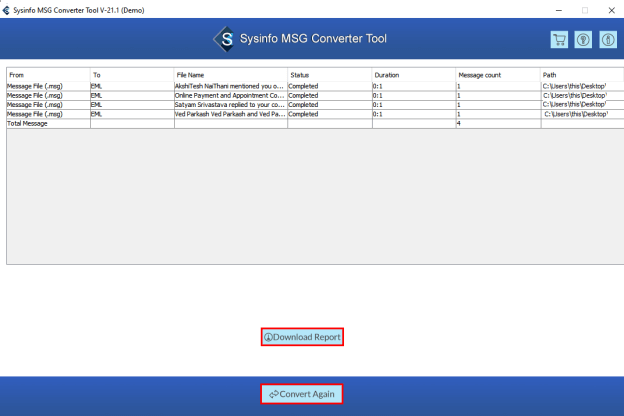
Task: Select the AkshiTesh NaiThani file row
Action: point(229,86)
